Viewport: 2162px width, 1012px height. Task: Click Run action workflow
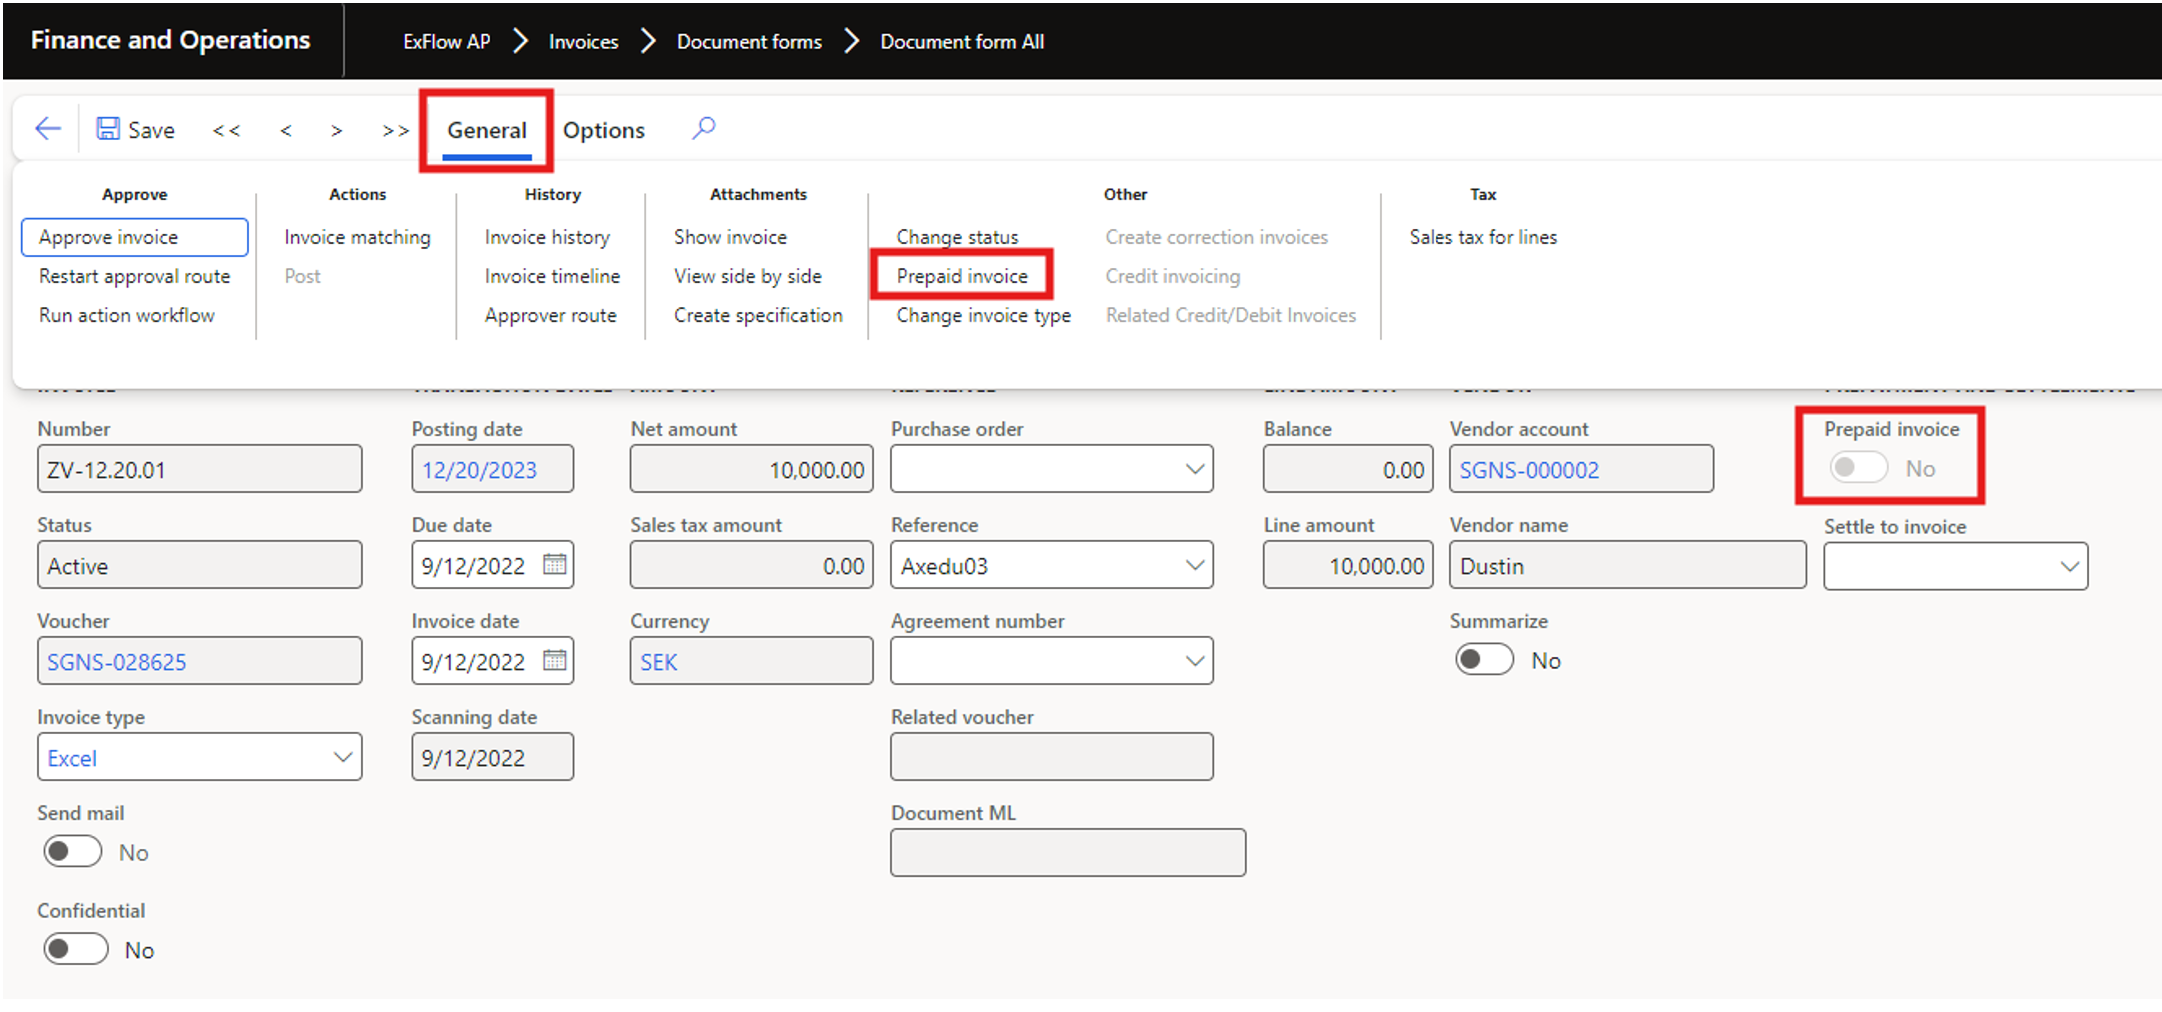pyautogui.click(x=126, y=315)
